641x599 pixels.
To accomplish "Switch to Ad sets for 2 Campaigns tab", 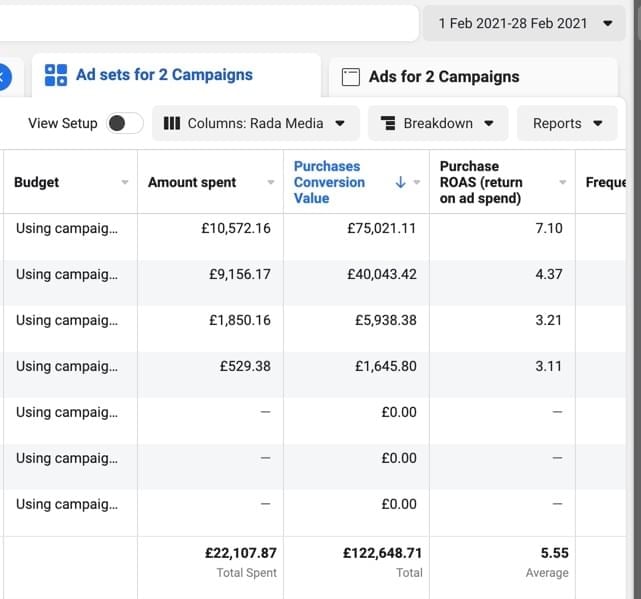I will click(164, 75).
